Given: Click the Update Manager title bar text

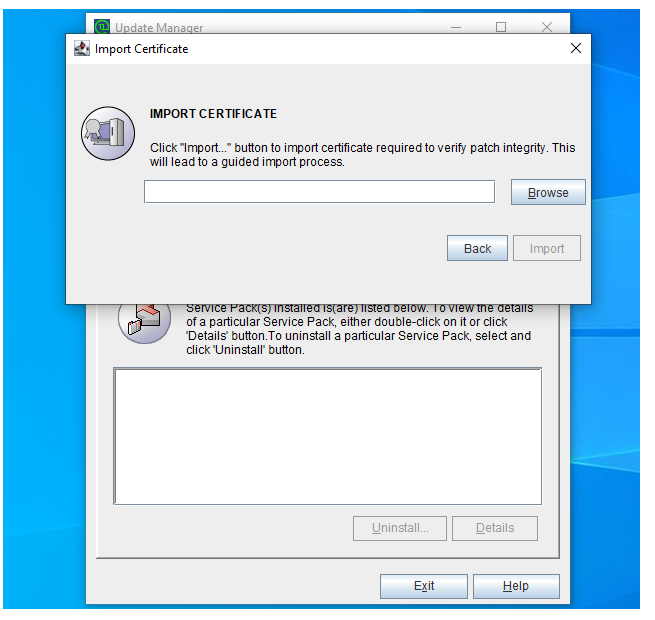Looking at the screenshot, I should point(159,28).
